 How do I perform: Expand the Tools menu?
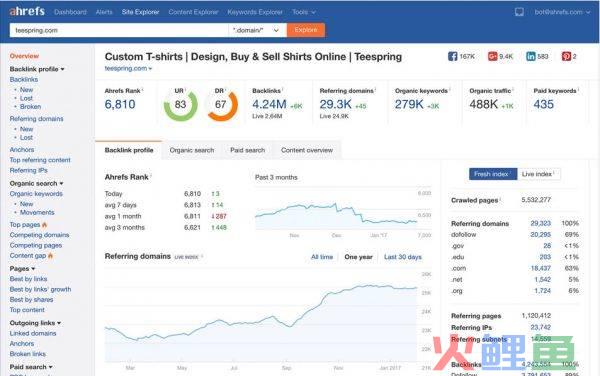pyautogui.click(x=304, y=12)
